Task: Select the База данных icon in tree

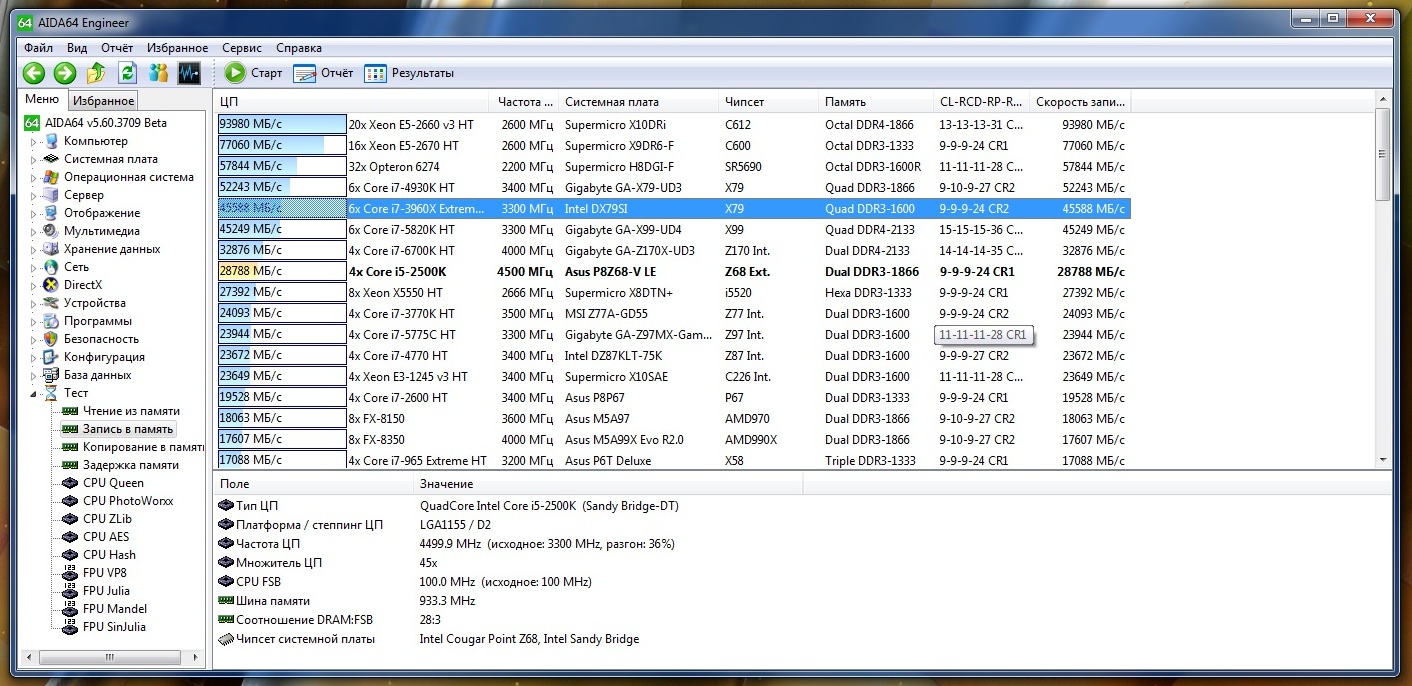Action: click(51, 375)
